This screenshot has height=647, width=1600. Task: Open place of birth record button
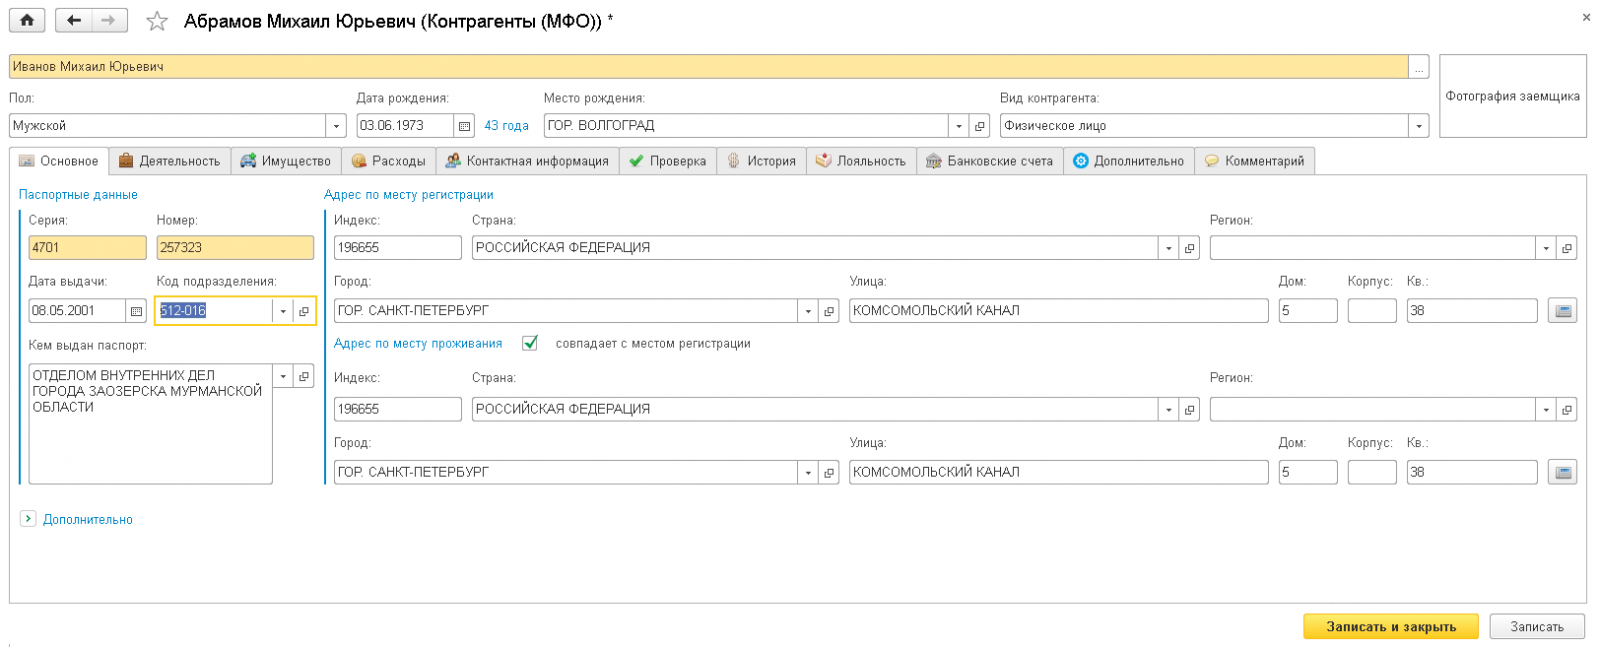[980, 126]
